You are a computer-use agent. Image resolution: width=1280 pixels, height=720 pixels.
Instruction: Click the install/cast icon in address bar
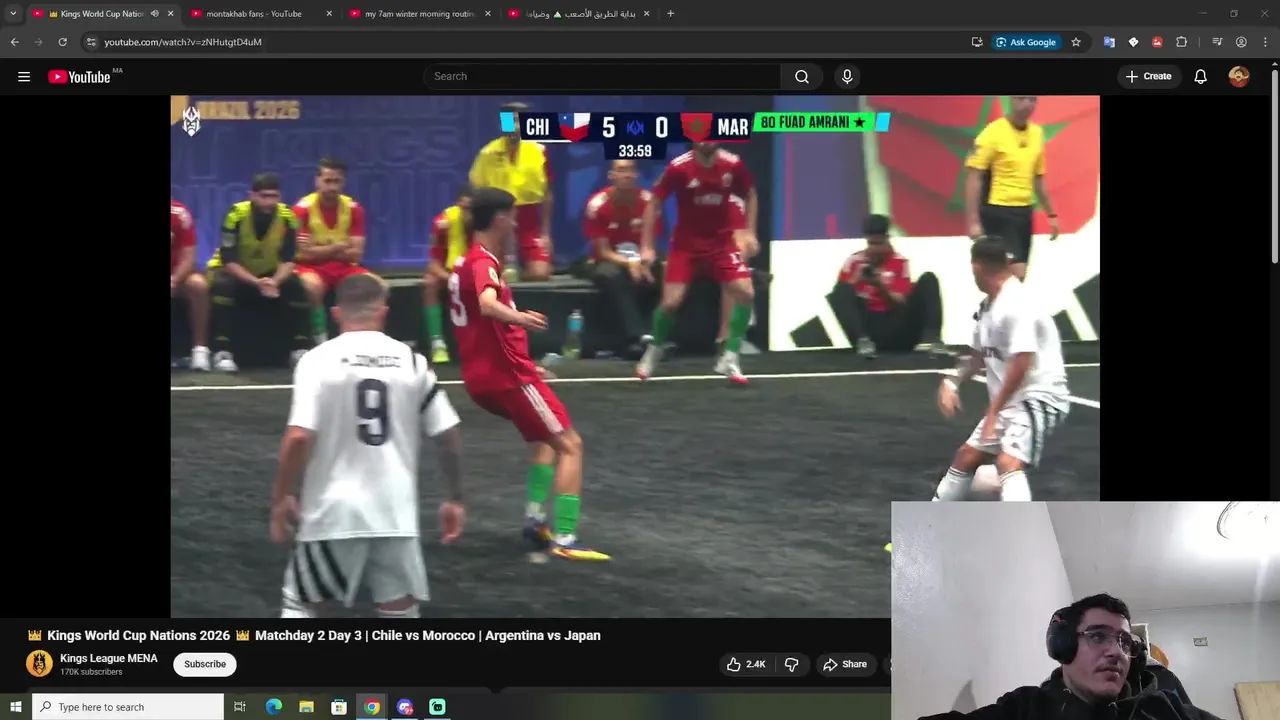pos(977,42)
